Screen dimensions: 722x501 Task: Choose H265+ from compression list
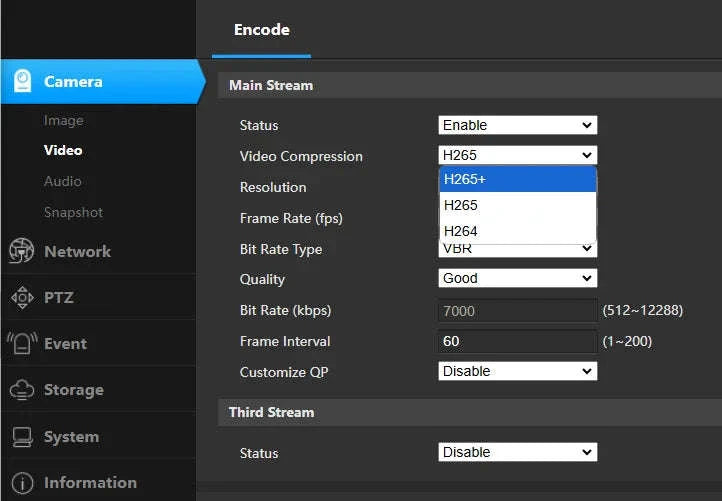(518, 179)
